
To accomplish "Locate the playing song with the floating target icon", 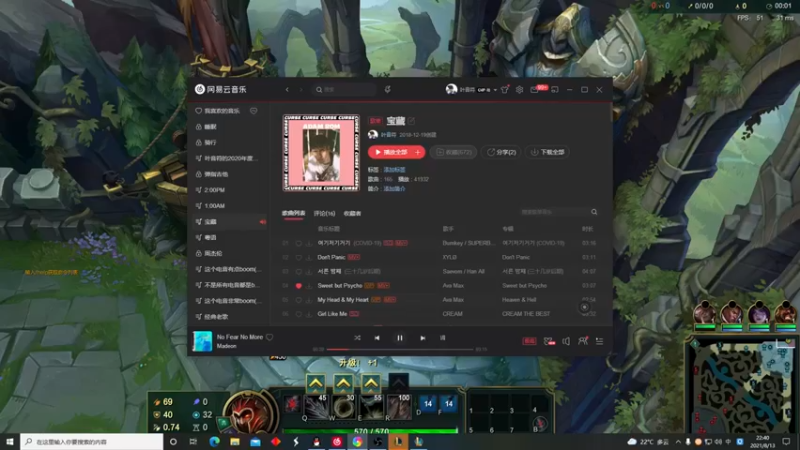I will [x=585, y=307].
